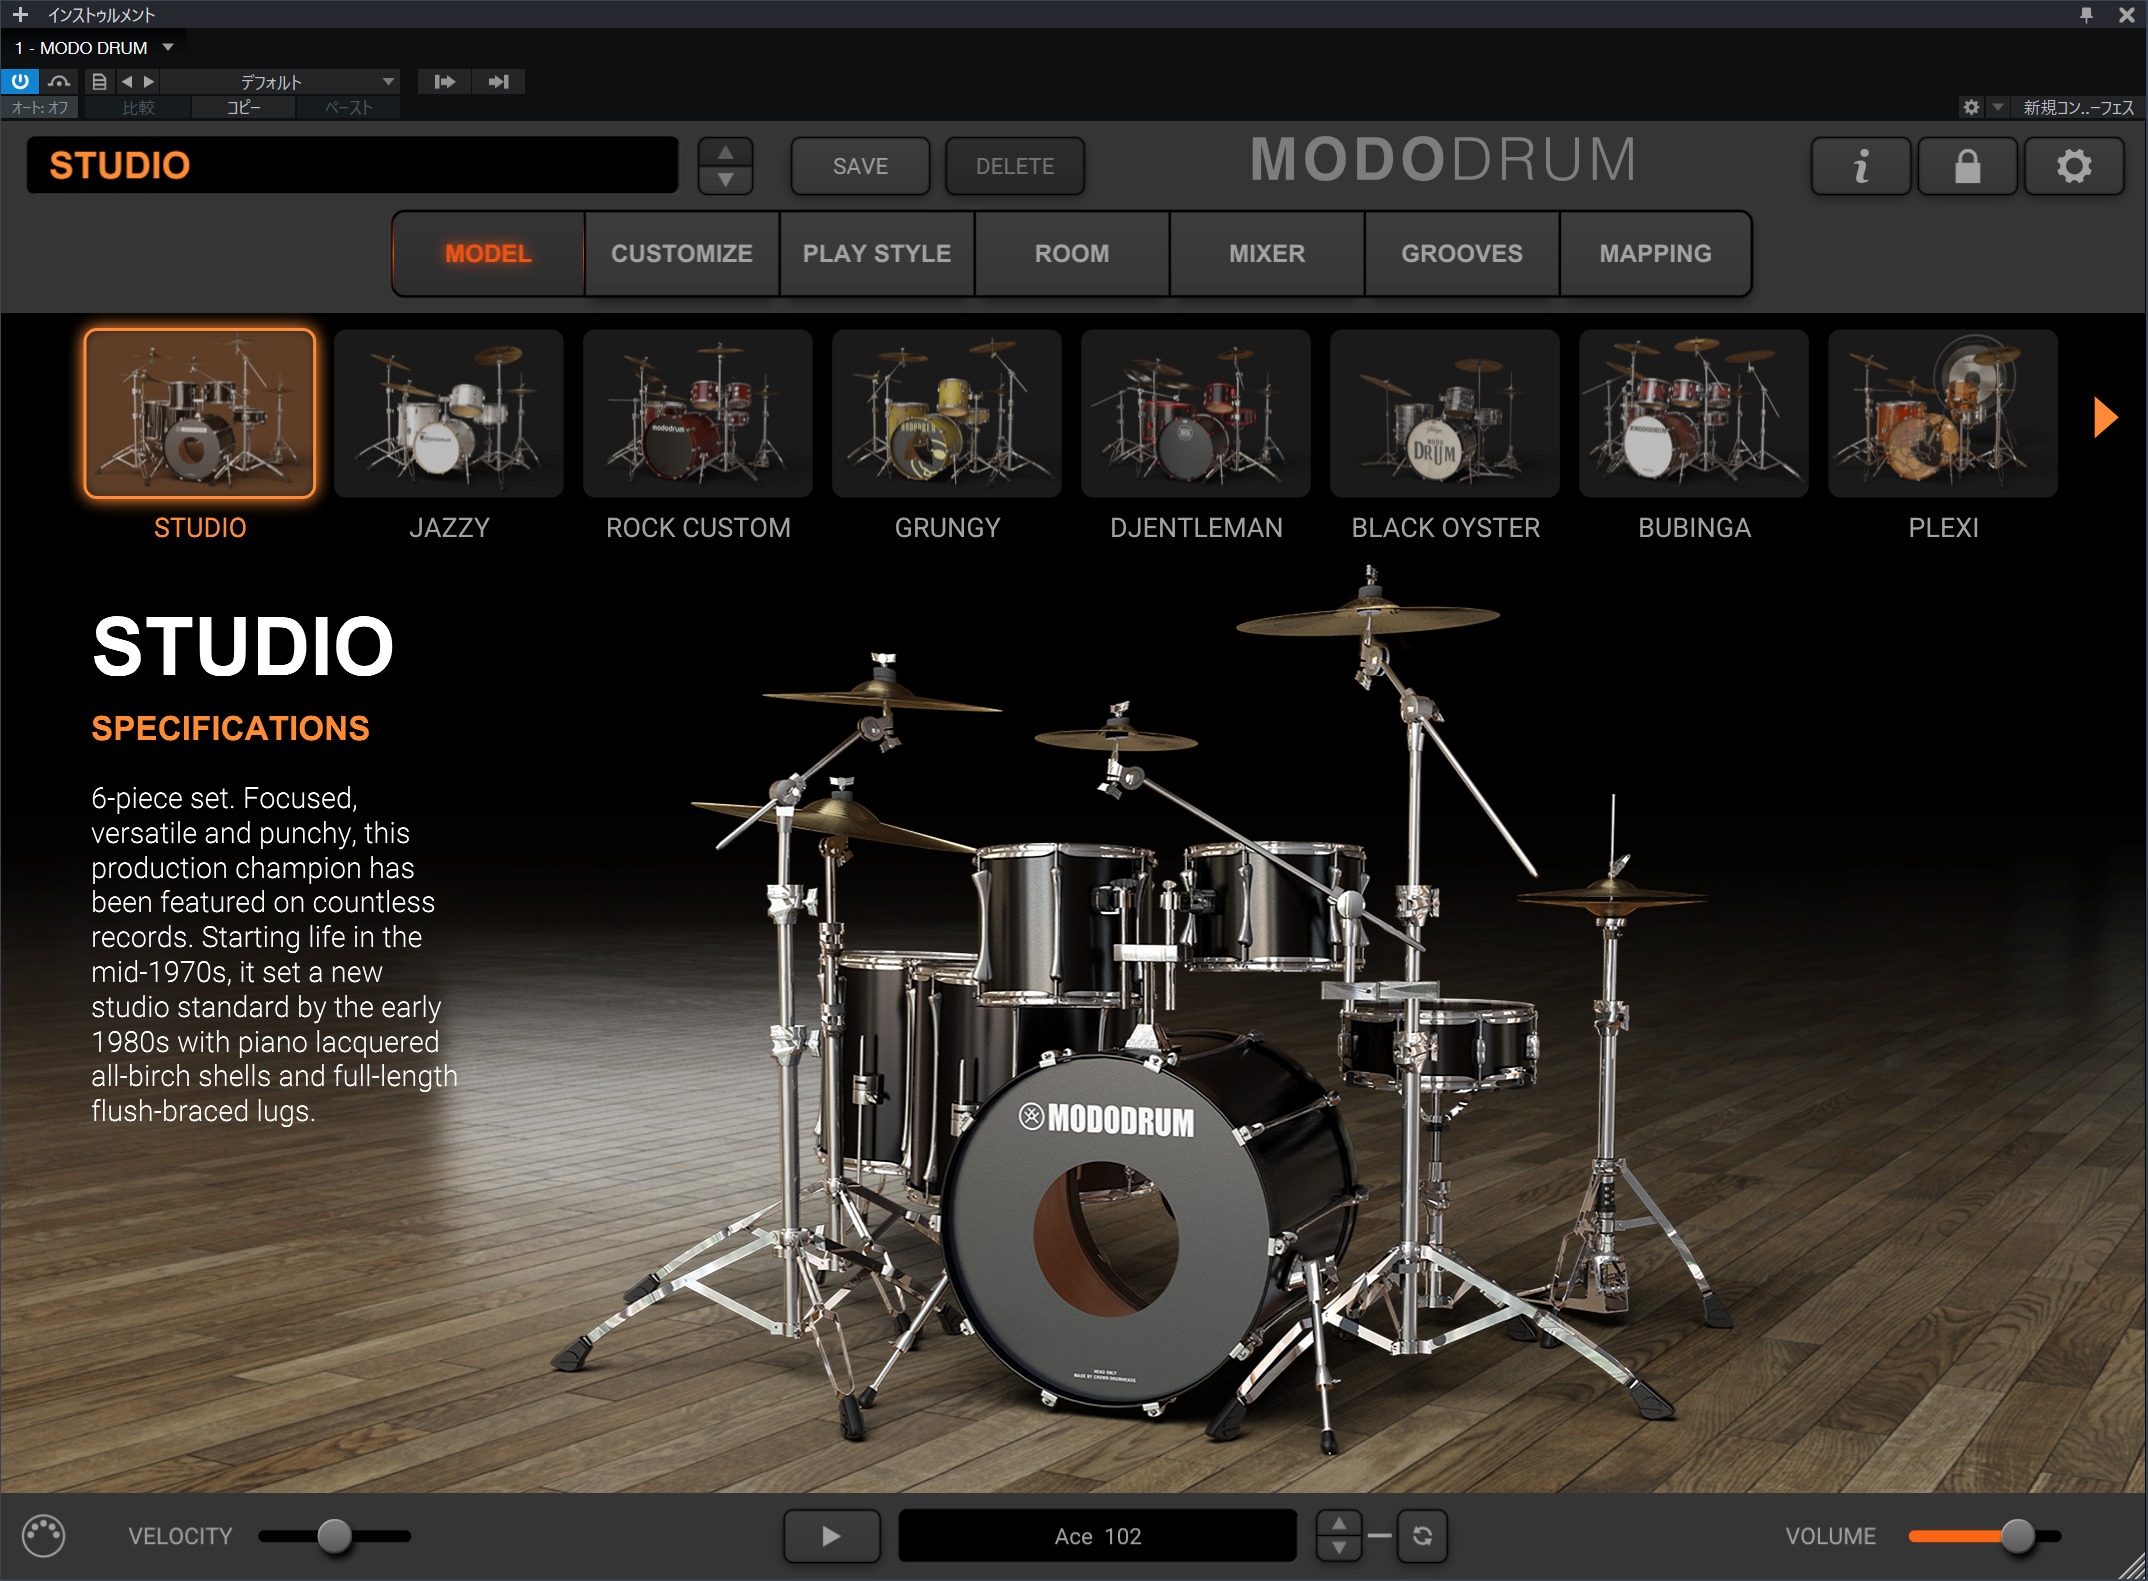Open the 1 - MODO DRUM instrument dropdown
This screenshot has width=2148, height=1581.
click(x=168, y=47)
